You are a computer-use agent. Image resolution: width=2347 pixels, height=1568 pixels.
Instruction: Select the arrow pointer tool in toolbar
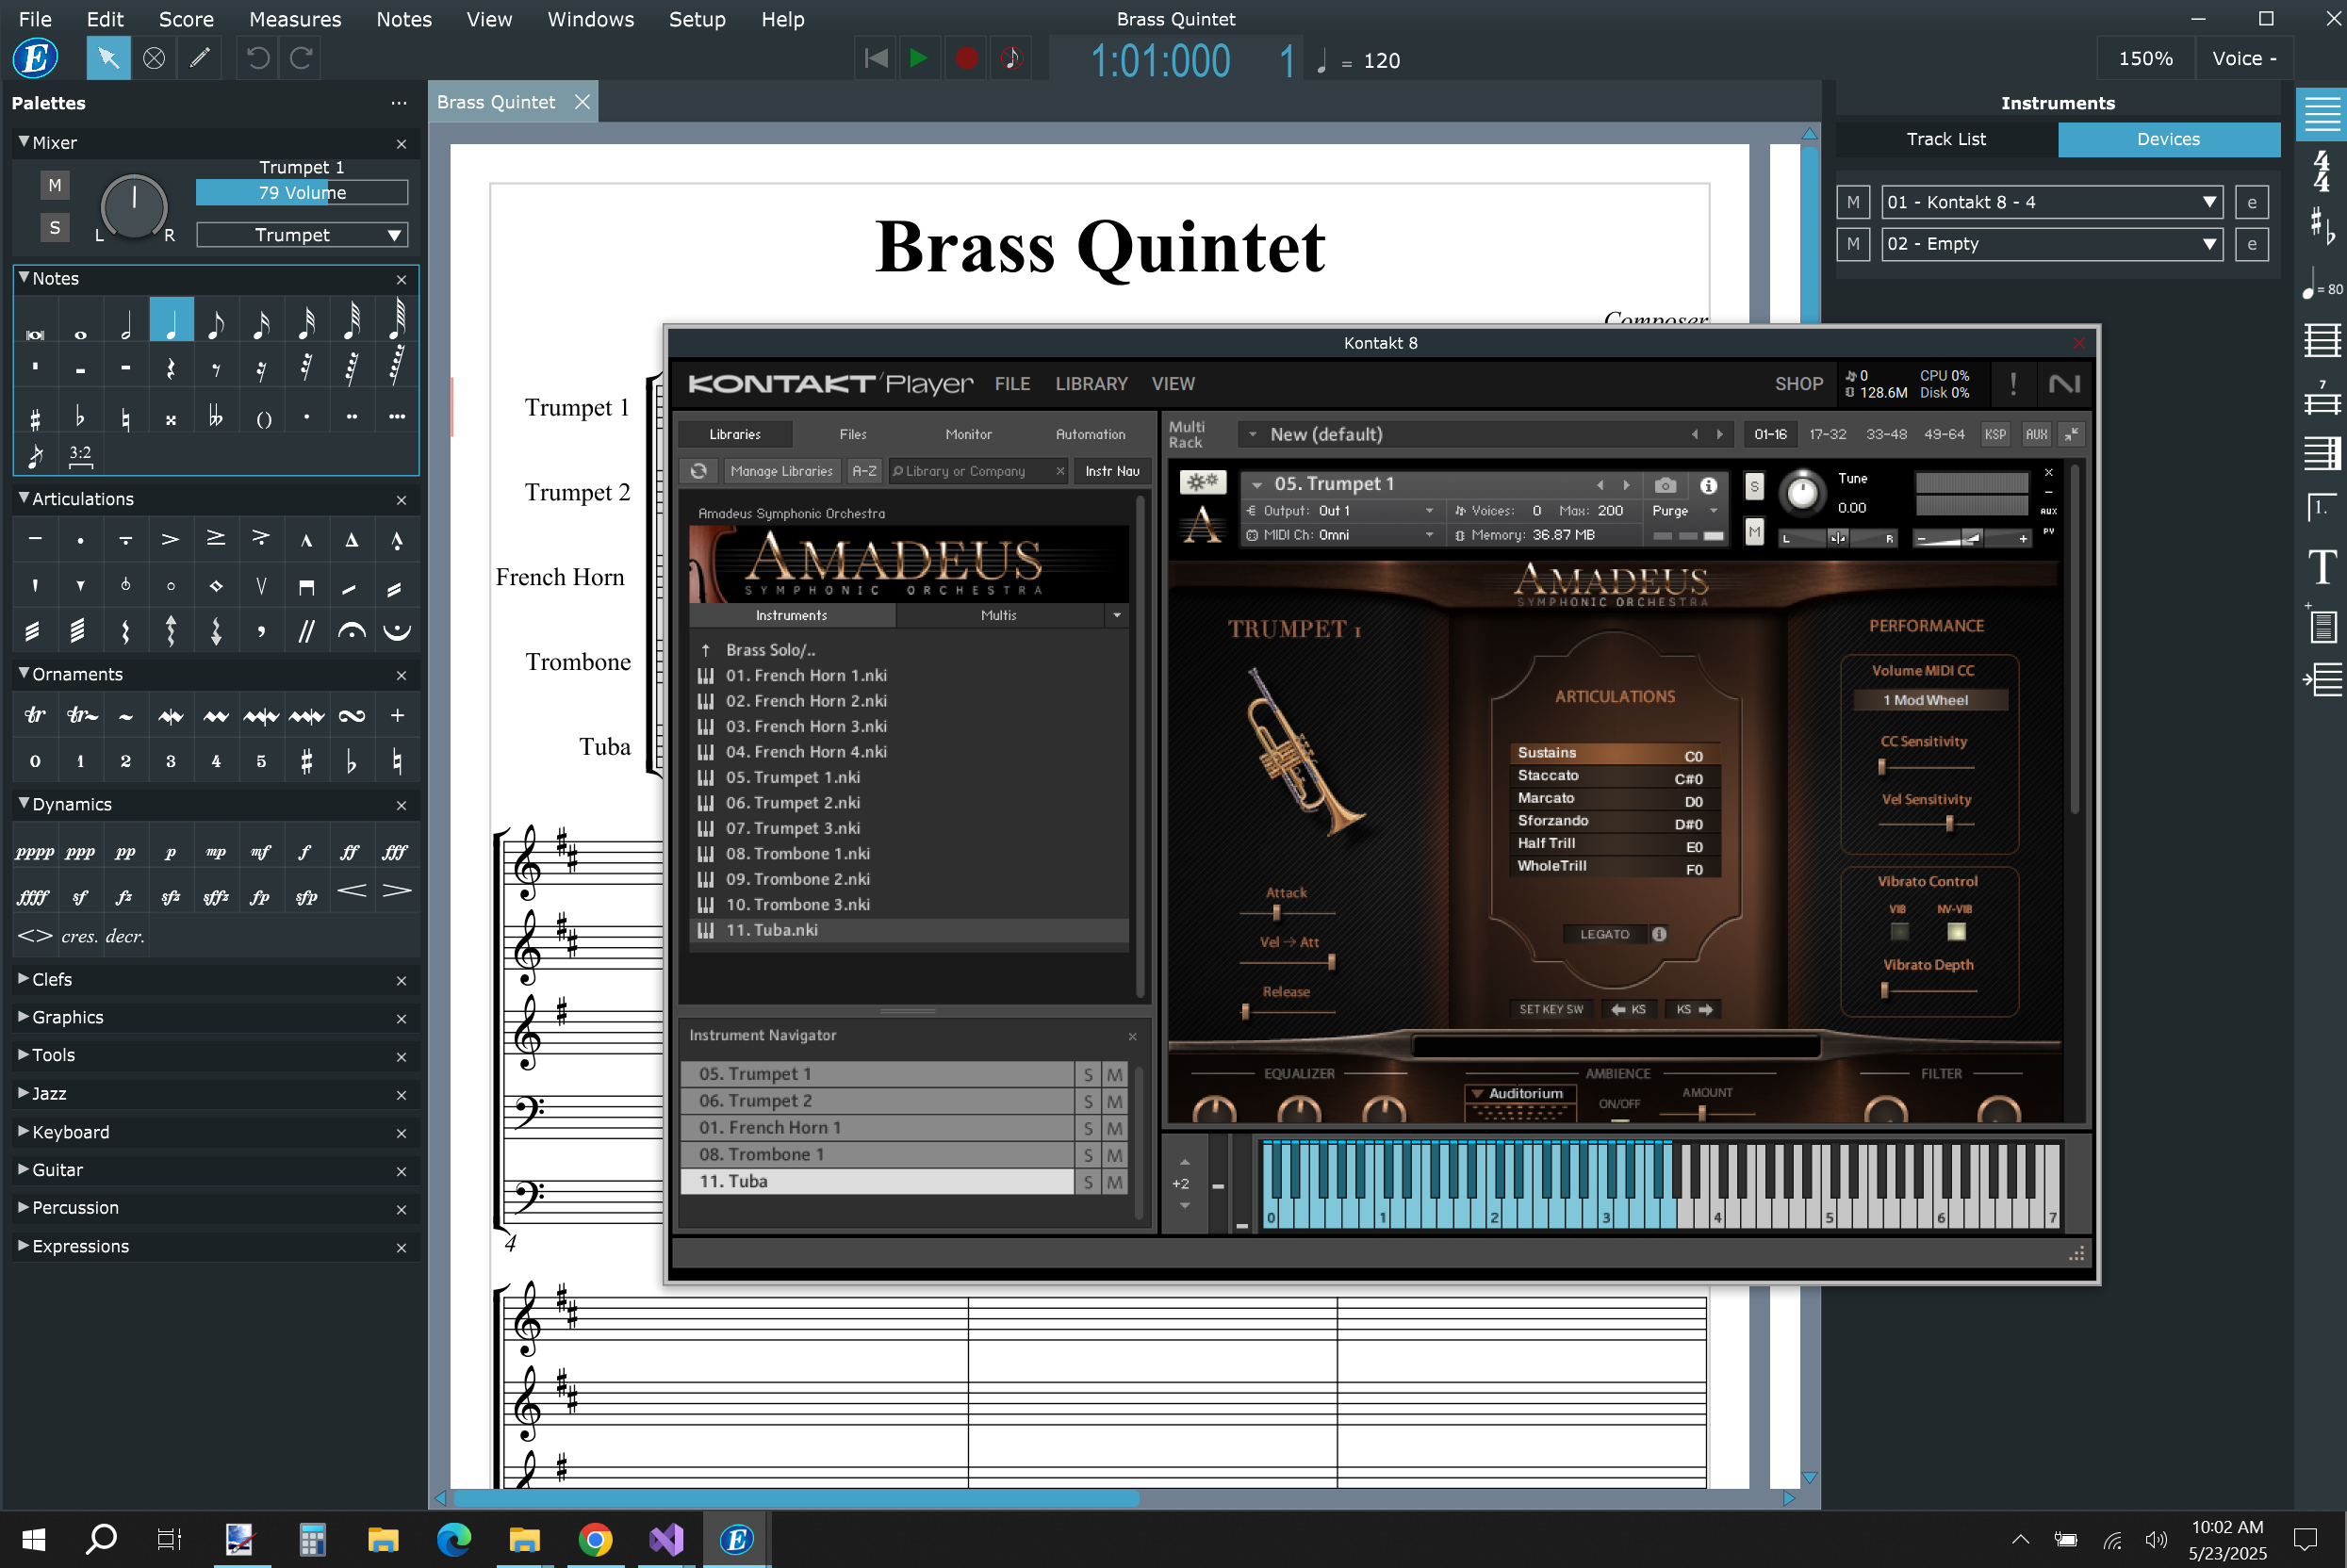click(x=108, y=58)
